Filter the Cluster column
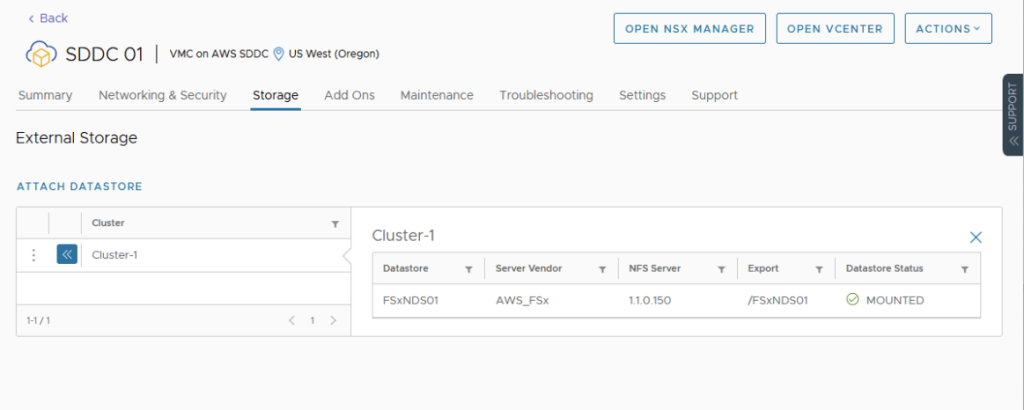 [335, 224]
